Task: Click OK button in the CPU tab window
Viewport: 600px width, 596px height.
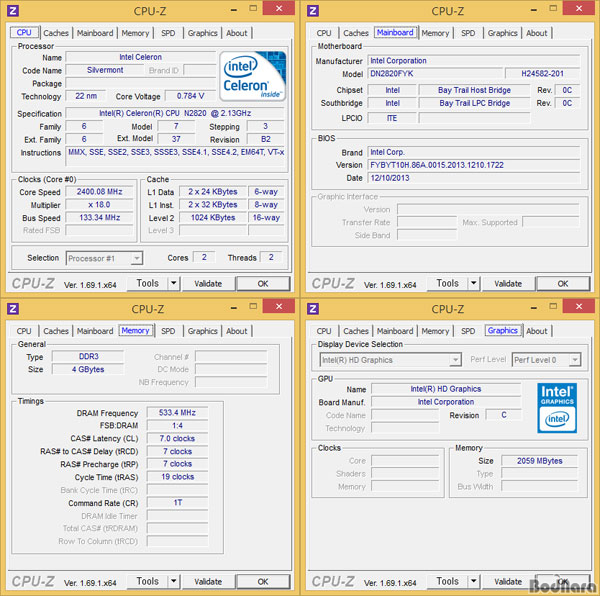Action: pos(263,283)
